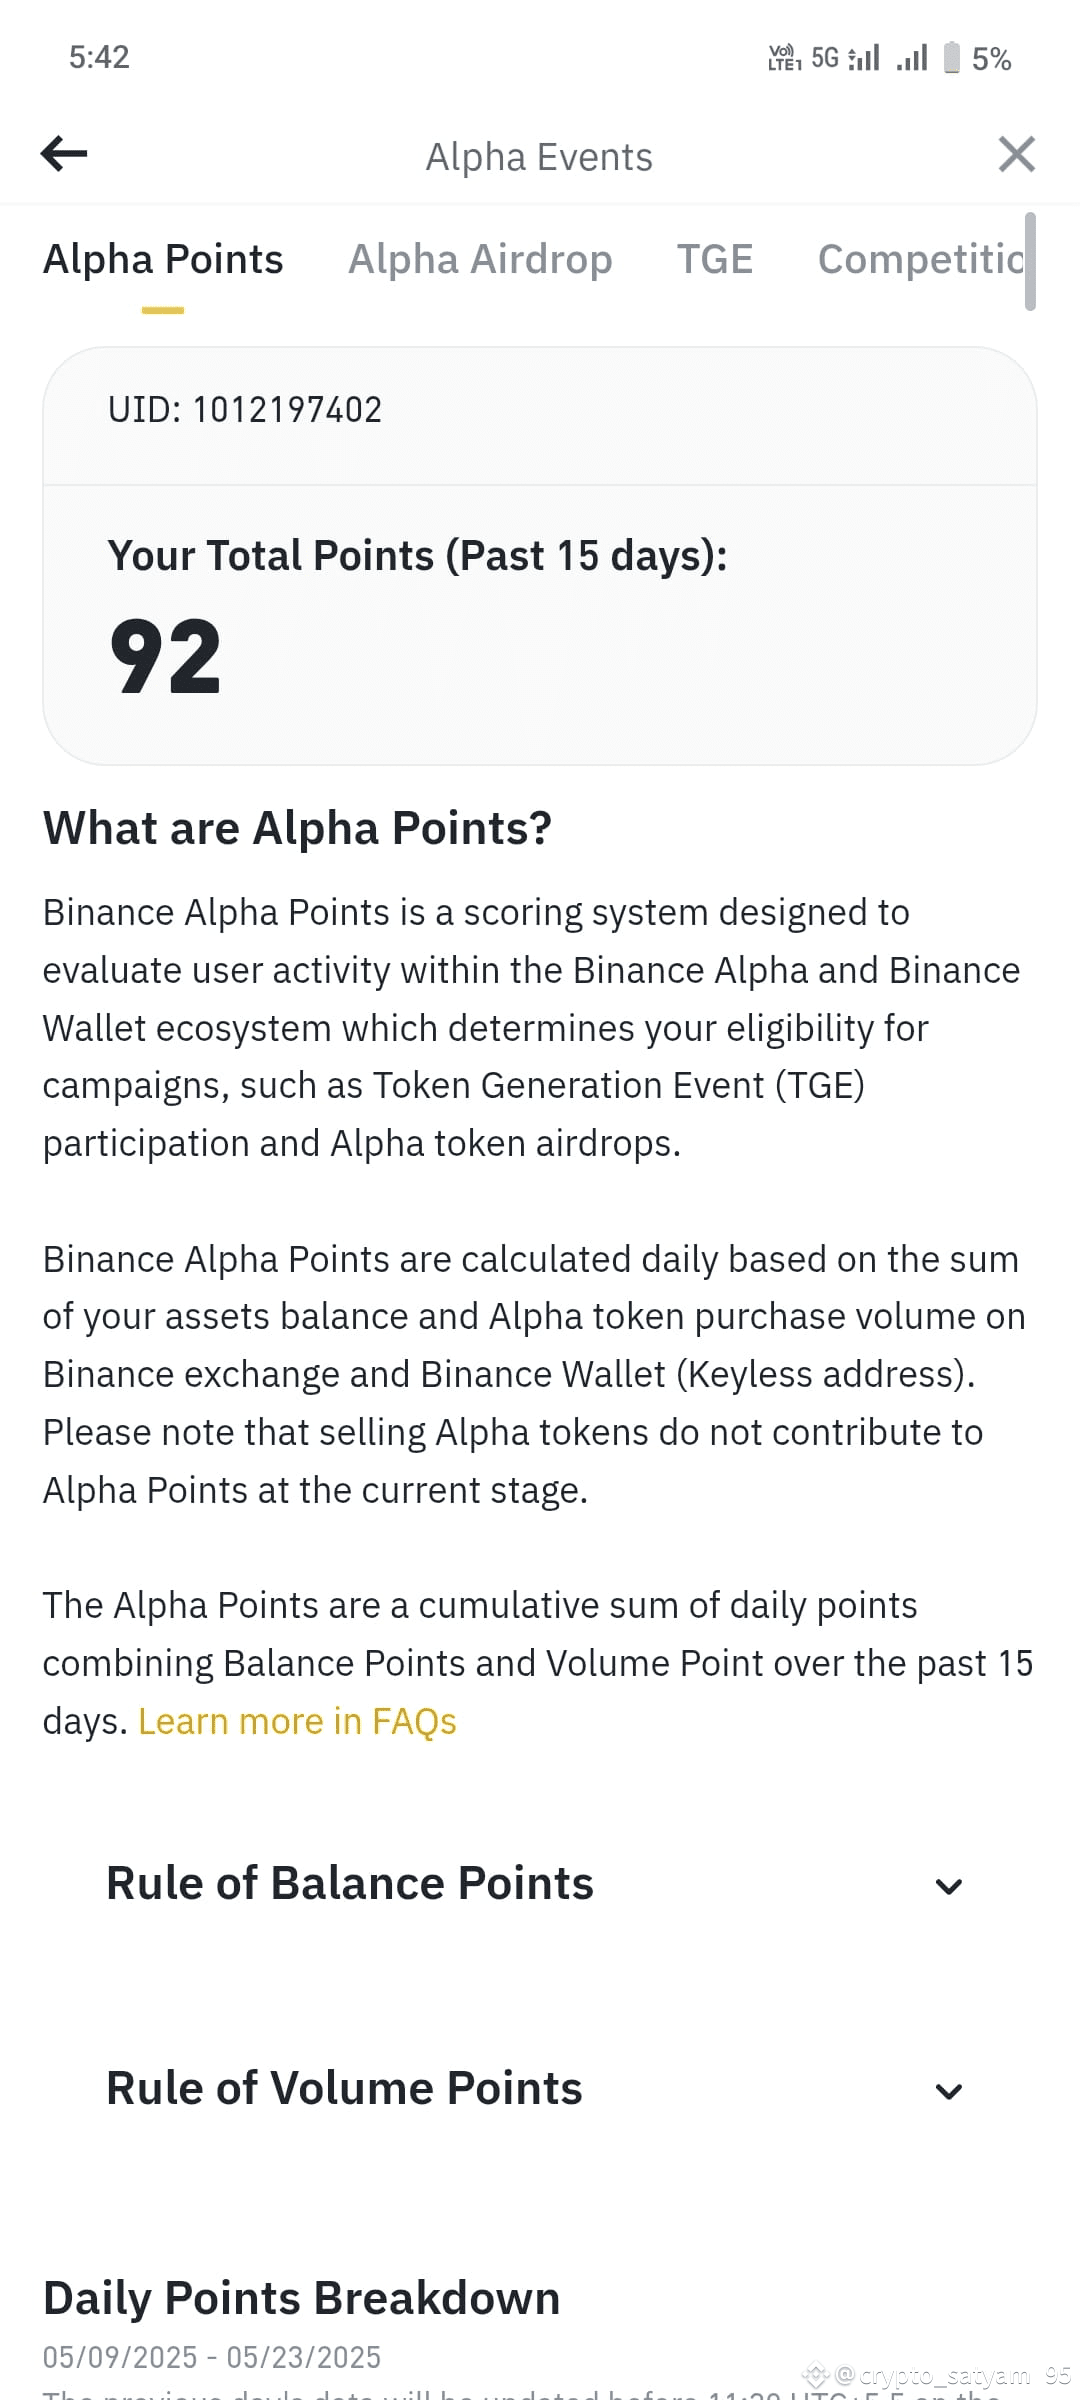This screenshot has width=1080, height=2400.
Task: Tap the total points value 92
Action: click(x=165, y=657)
